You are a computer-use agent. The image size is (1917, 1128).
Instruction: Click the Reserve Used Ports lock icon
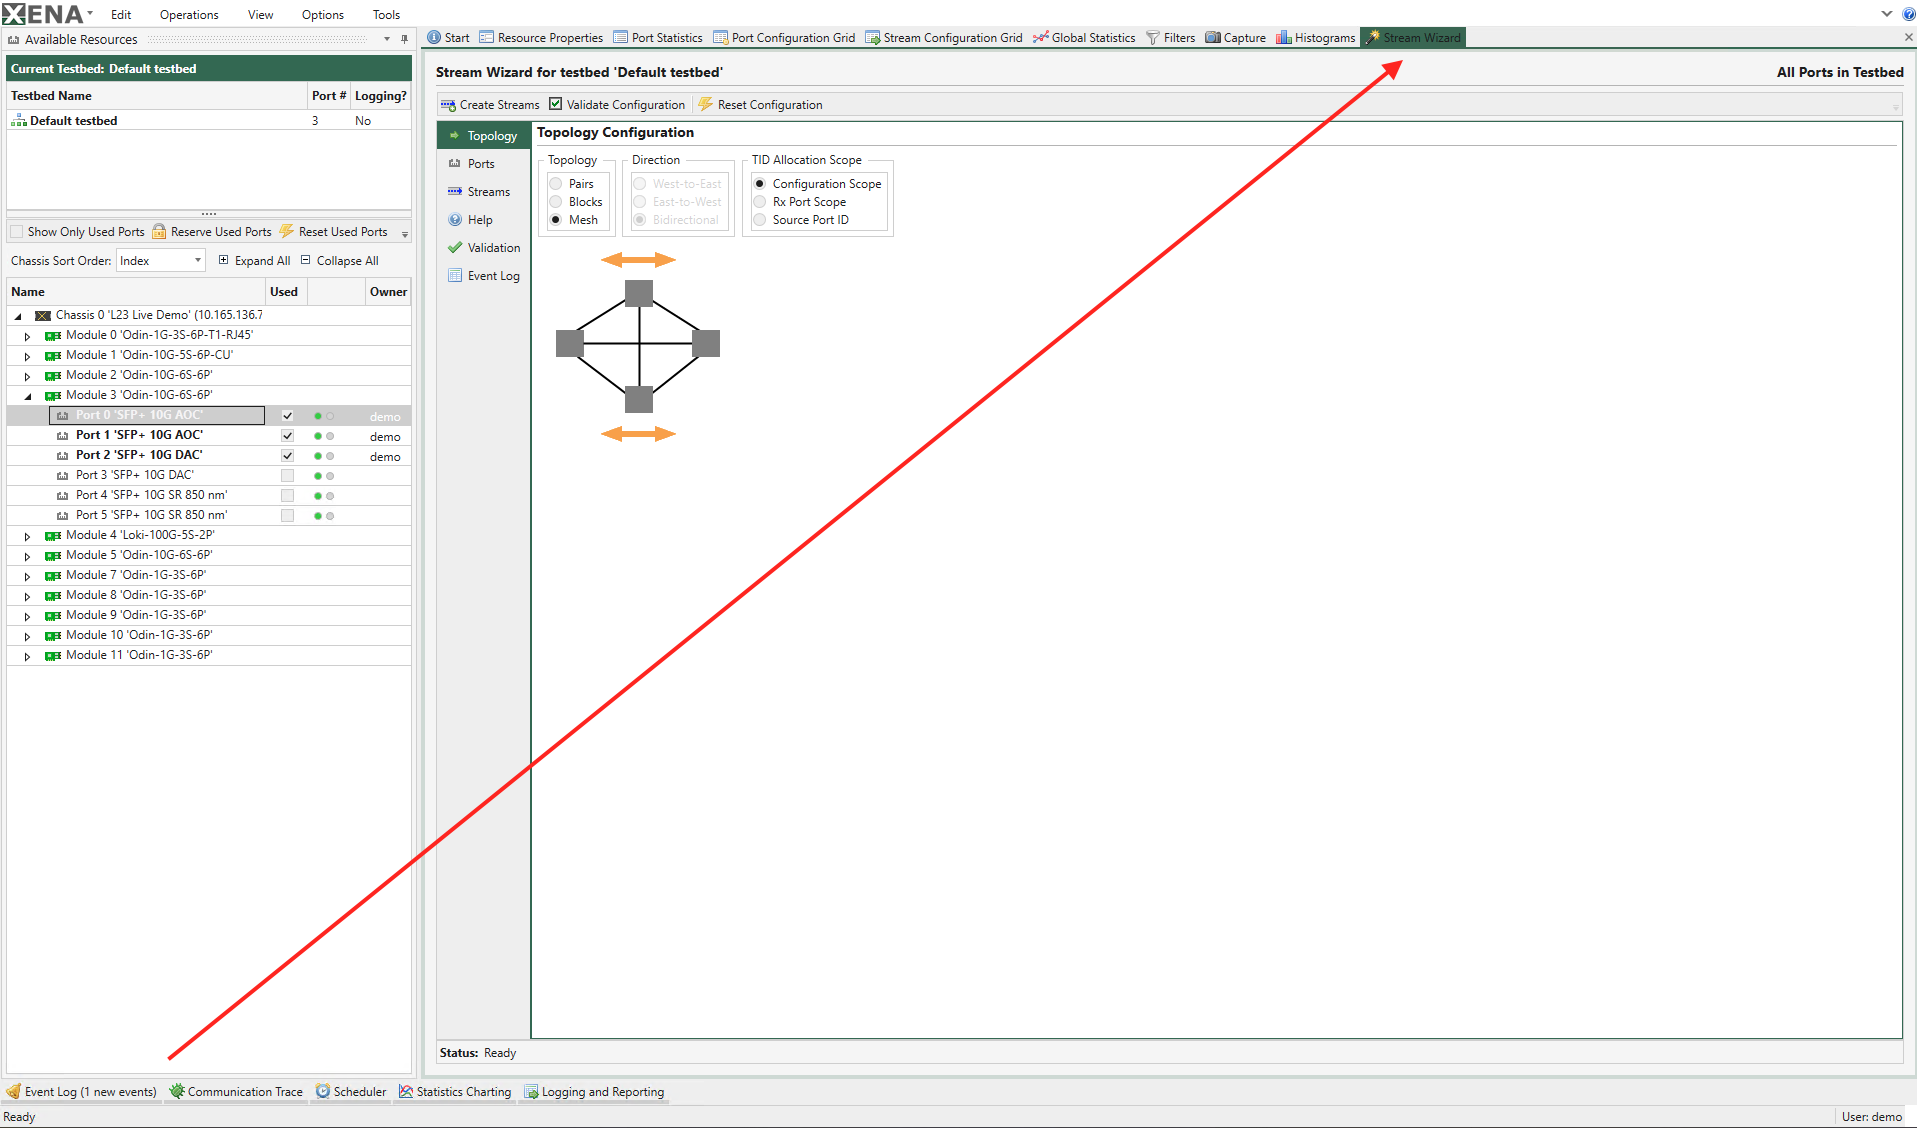click(x=159, y=232)
